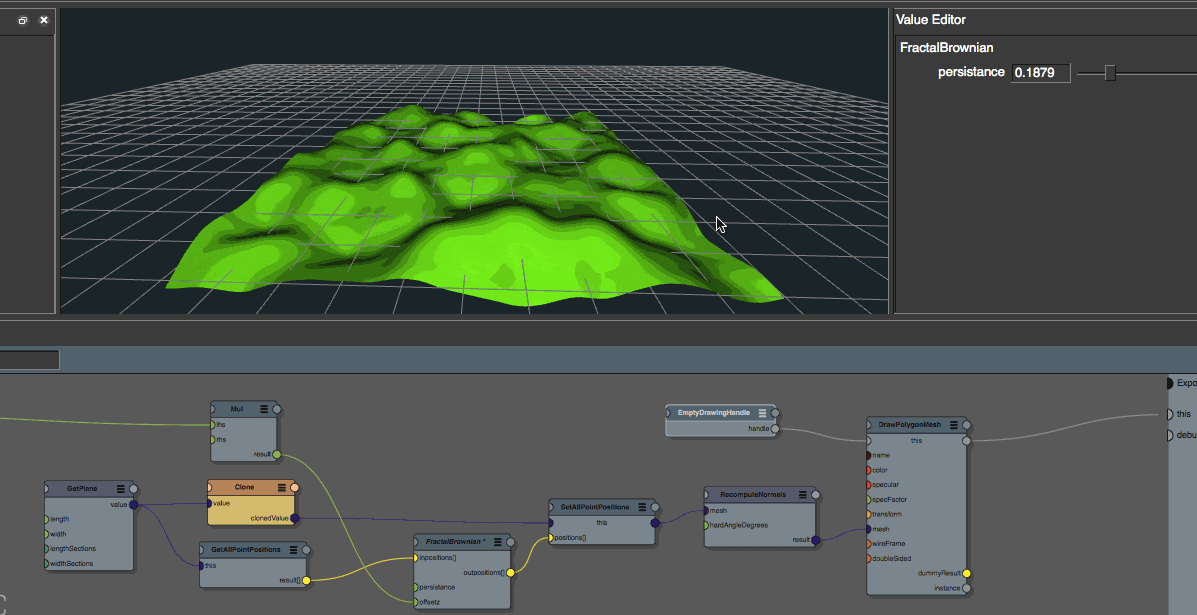Click the width port on GetPlane

tap(47, 534)
